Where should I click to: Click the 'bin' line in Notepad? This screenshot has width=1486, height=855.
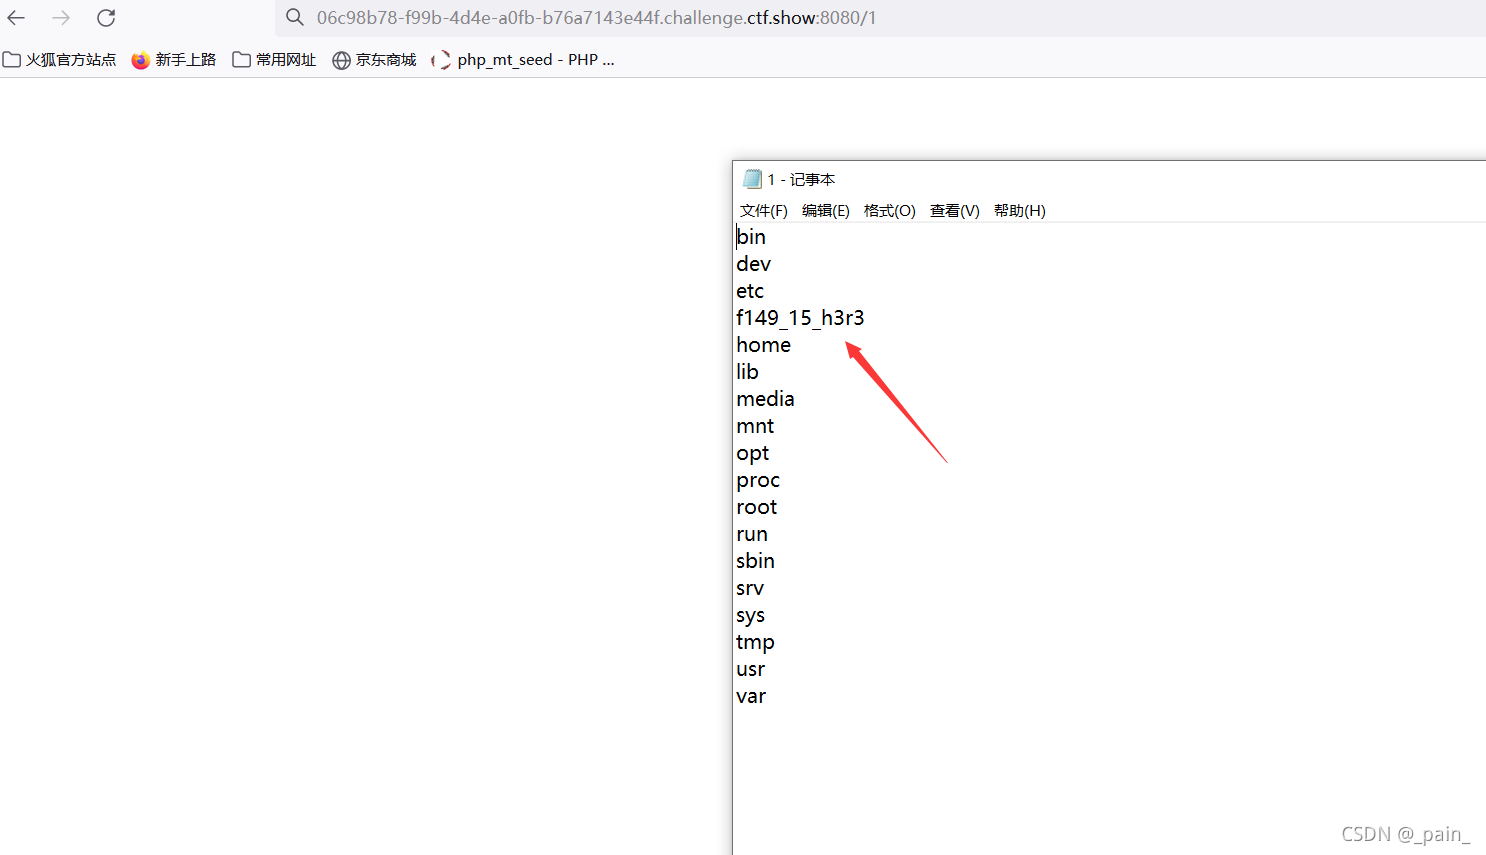(751, 237)
